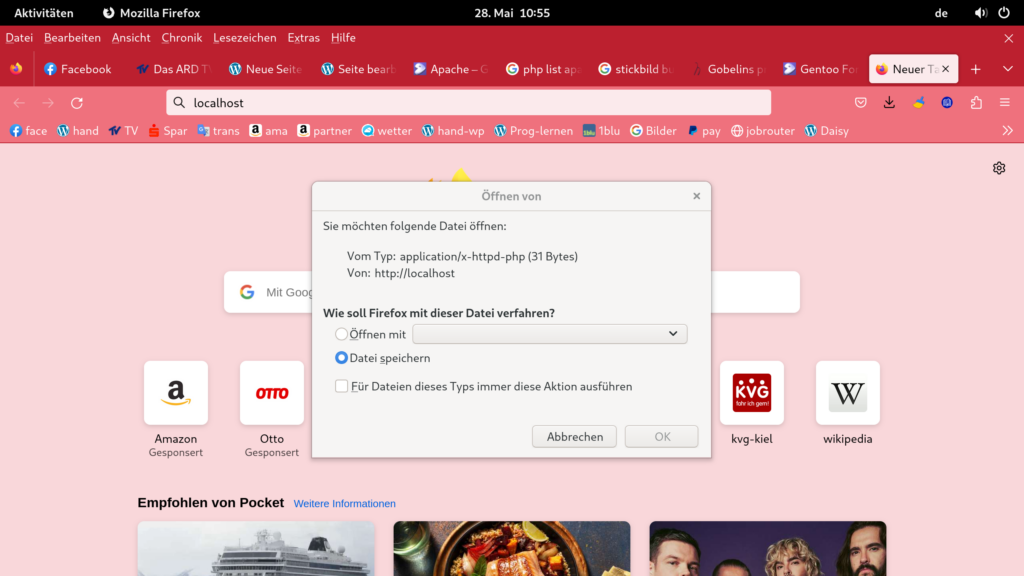
Task: Open the new tab page settings gear
Action: [998, 168]
